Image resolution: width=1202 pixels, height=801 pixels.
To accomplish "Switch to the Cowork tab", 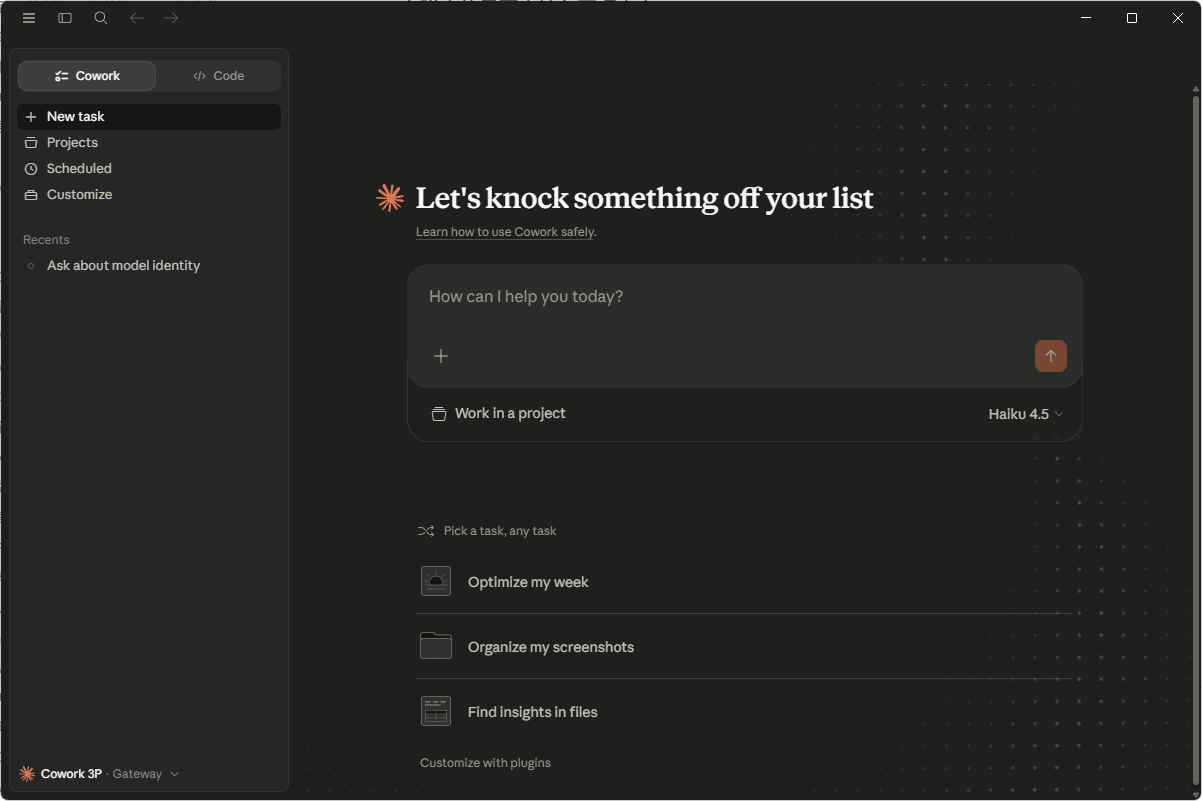I will (87, 76).
